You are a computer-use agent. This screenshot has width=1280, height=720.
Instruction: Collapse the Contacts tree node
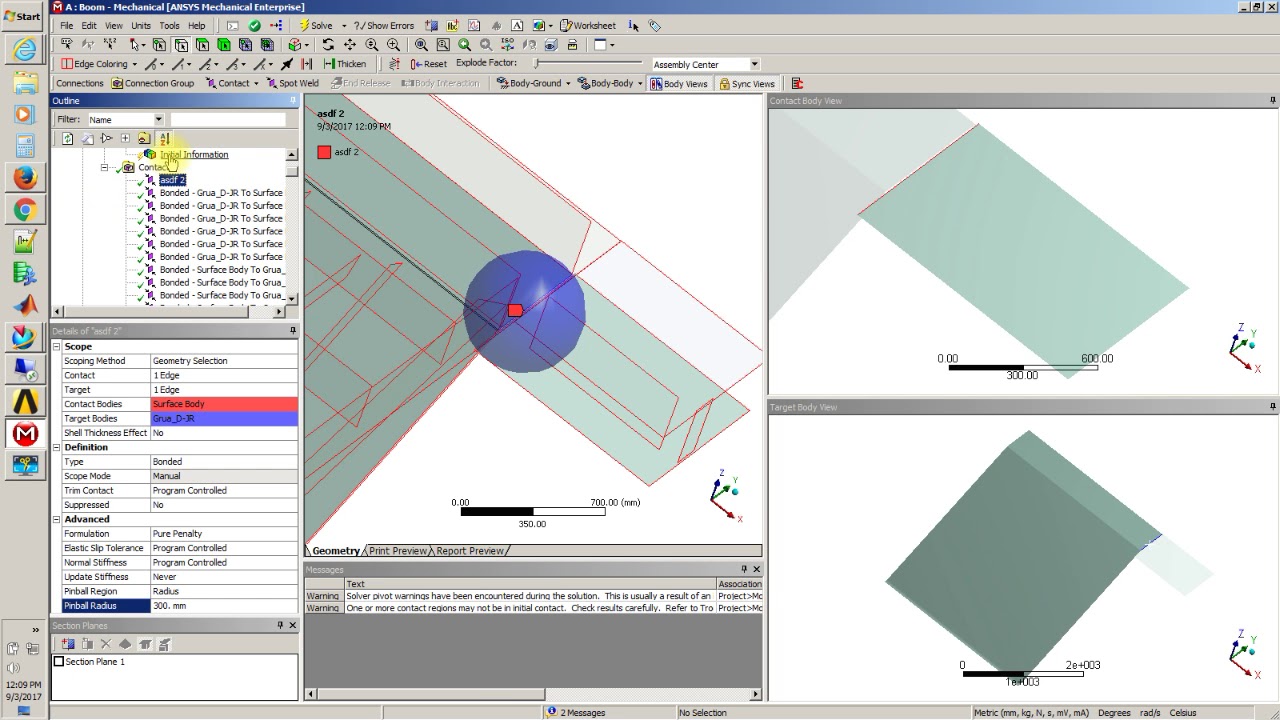click(104, 168)
